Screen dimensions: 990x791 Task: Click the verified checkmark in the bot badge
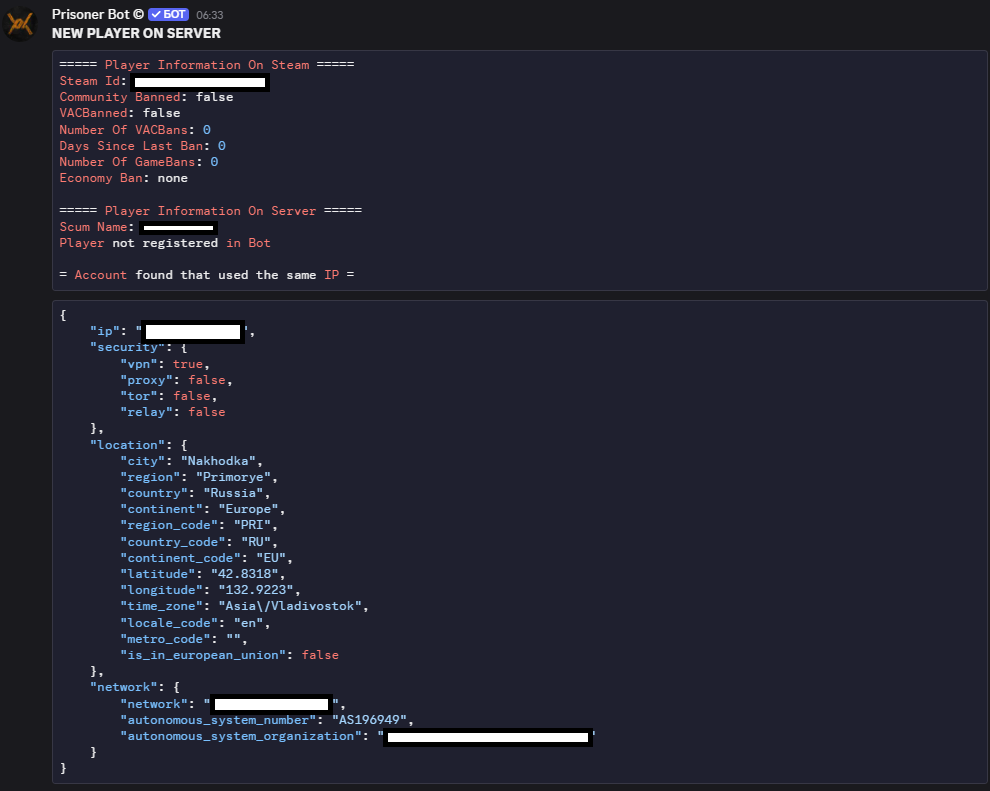156,15
